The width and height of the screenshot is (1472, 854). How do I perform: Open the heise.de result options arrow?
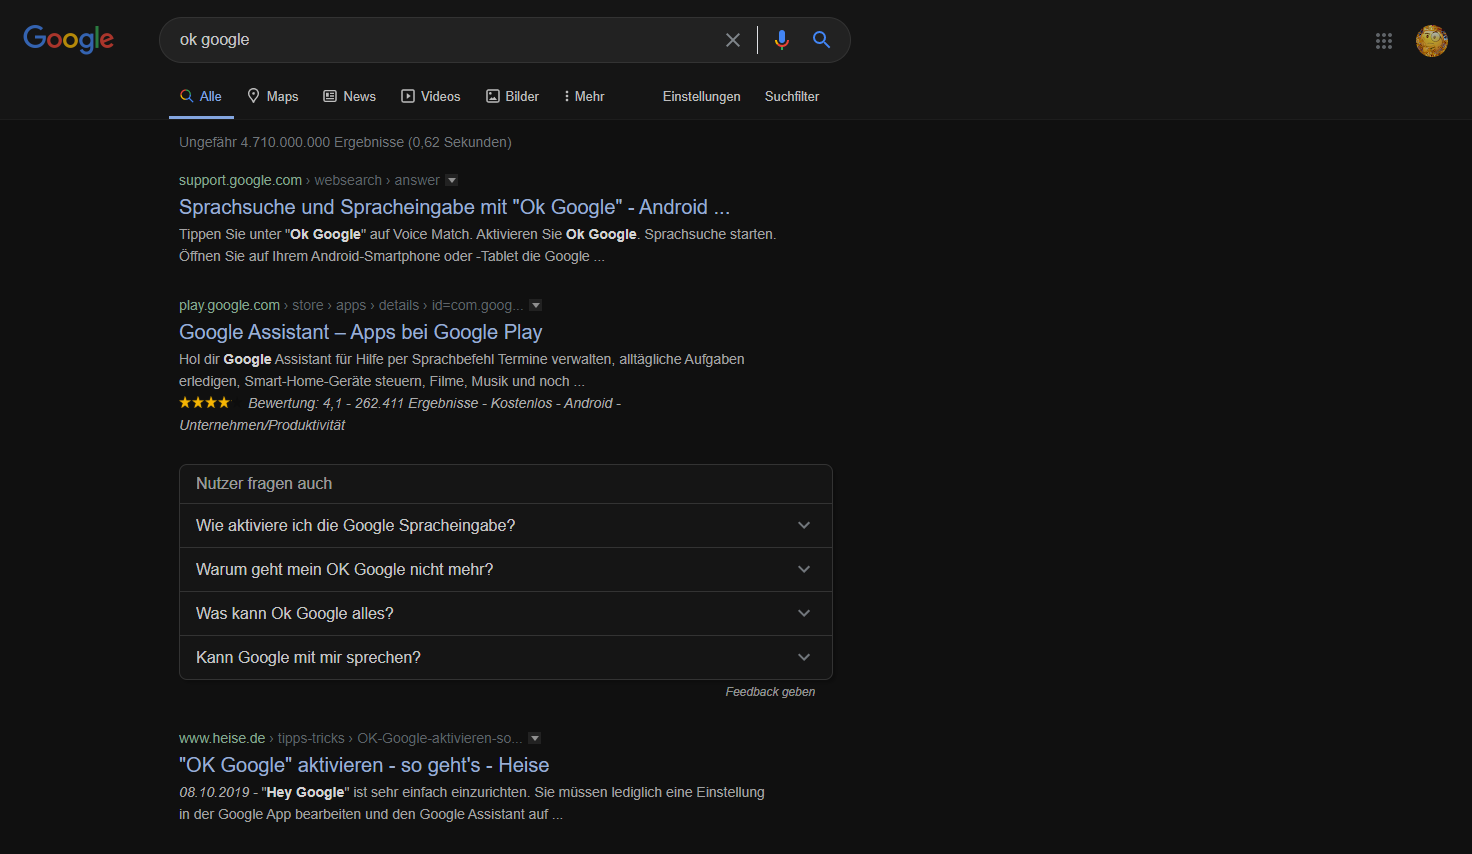click(535, 739)
